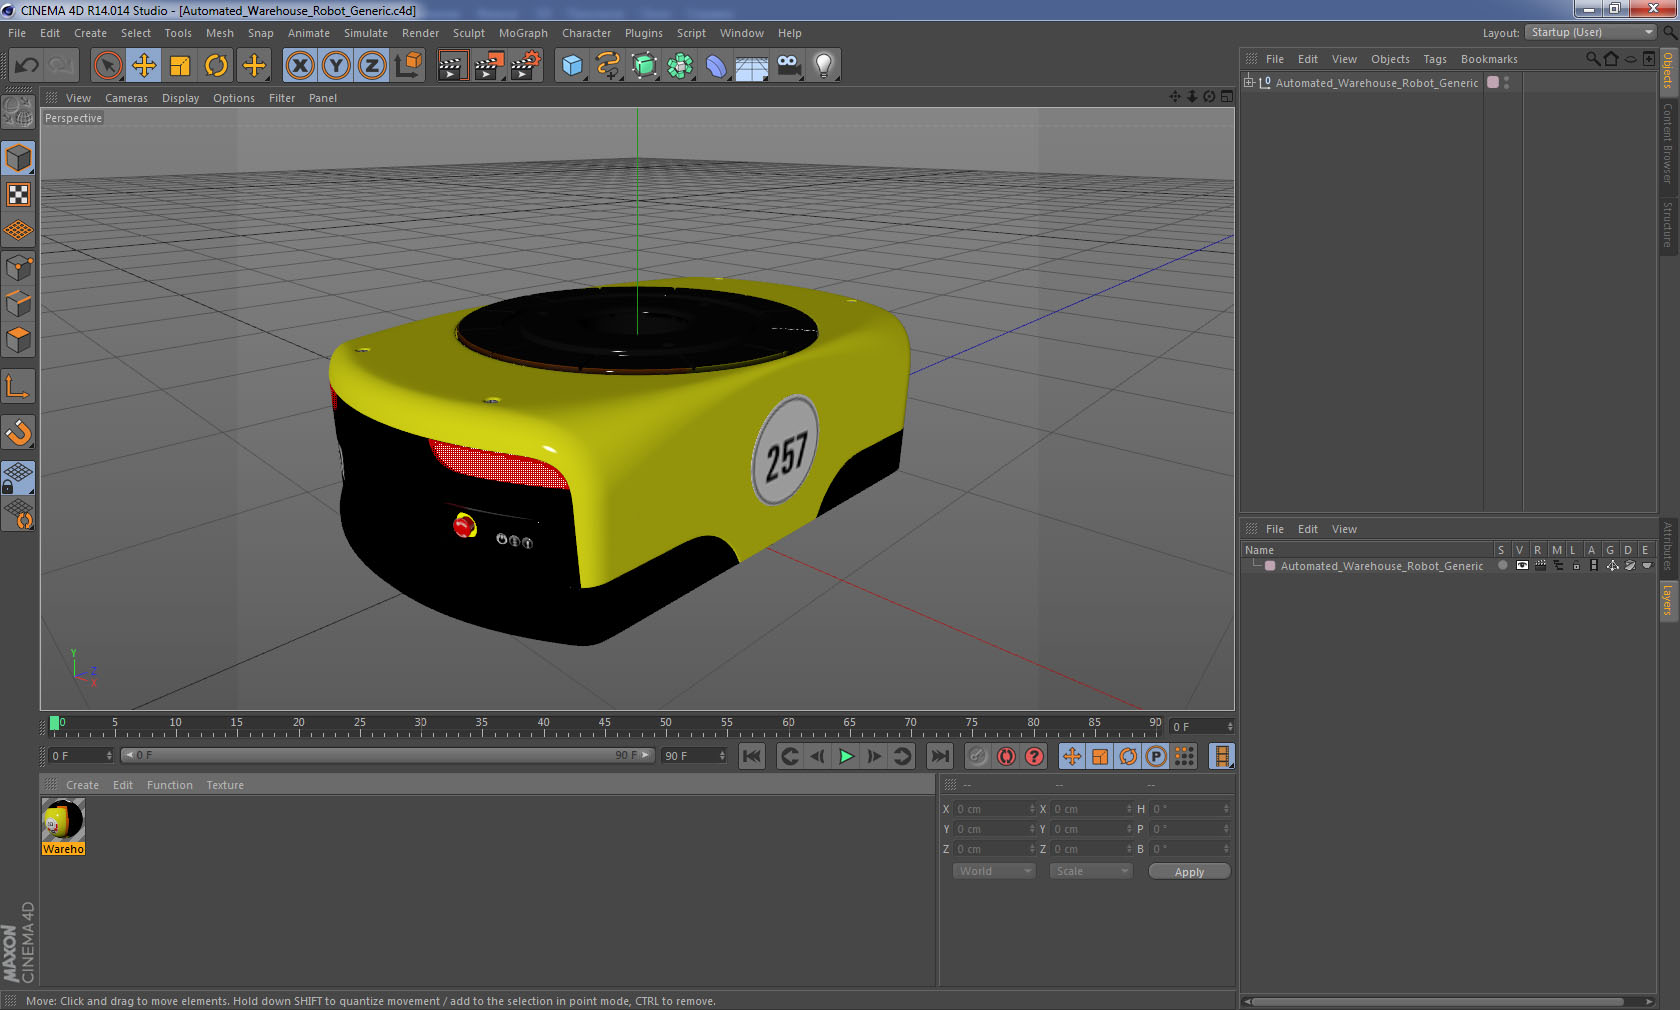1680x1010 pixels.
Task: Select the Wareho material thumbnail
Action: (63, 821)
